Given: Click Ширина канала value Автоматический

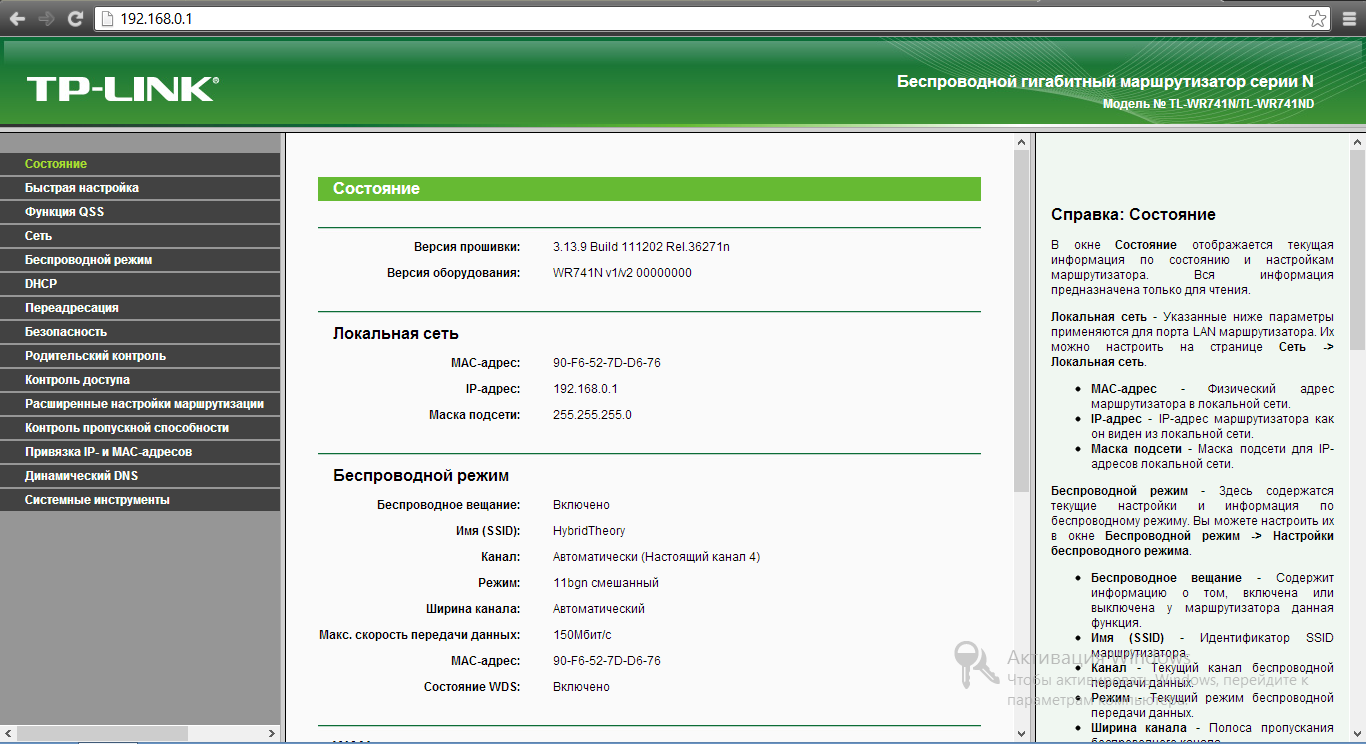Looking at the screenshot, I should tap(599, 609).
